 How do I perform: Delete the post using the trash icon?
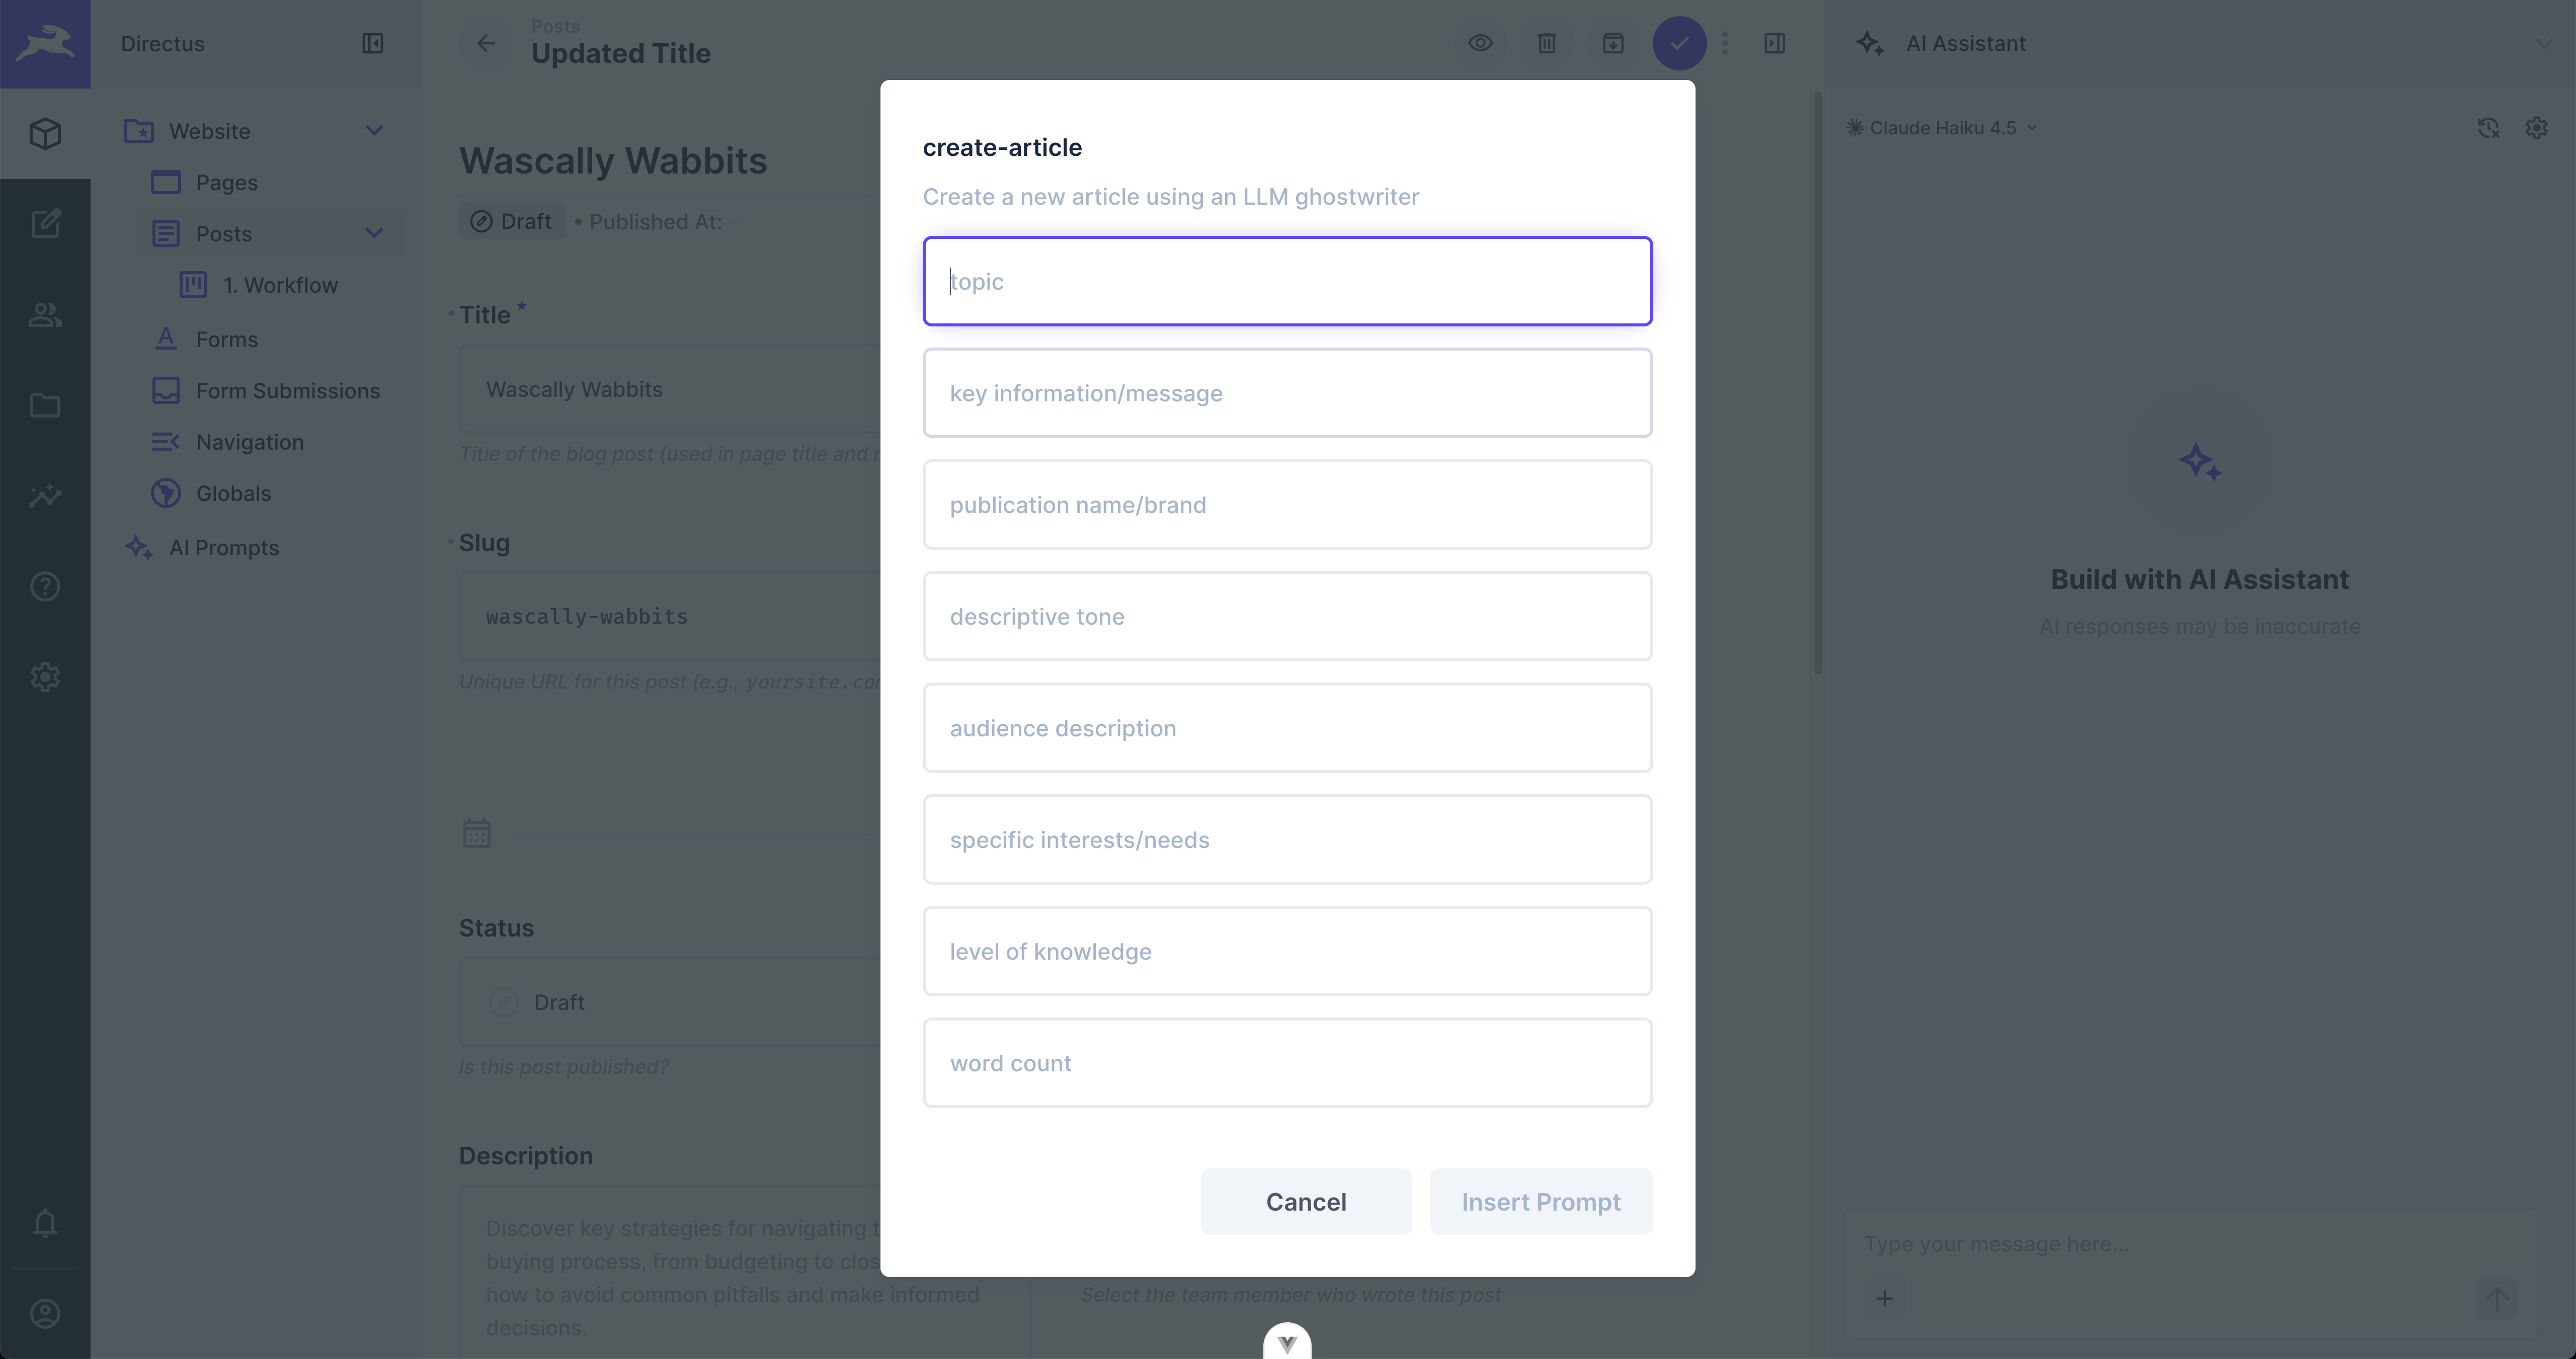1546,43
